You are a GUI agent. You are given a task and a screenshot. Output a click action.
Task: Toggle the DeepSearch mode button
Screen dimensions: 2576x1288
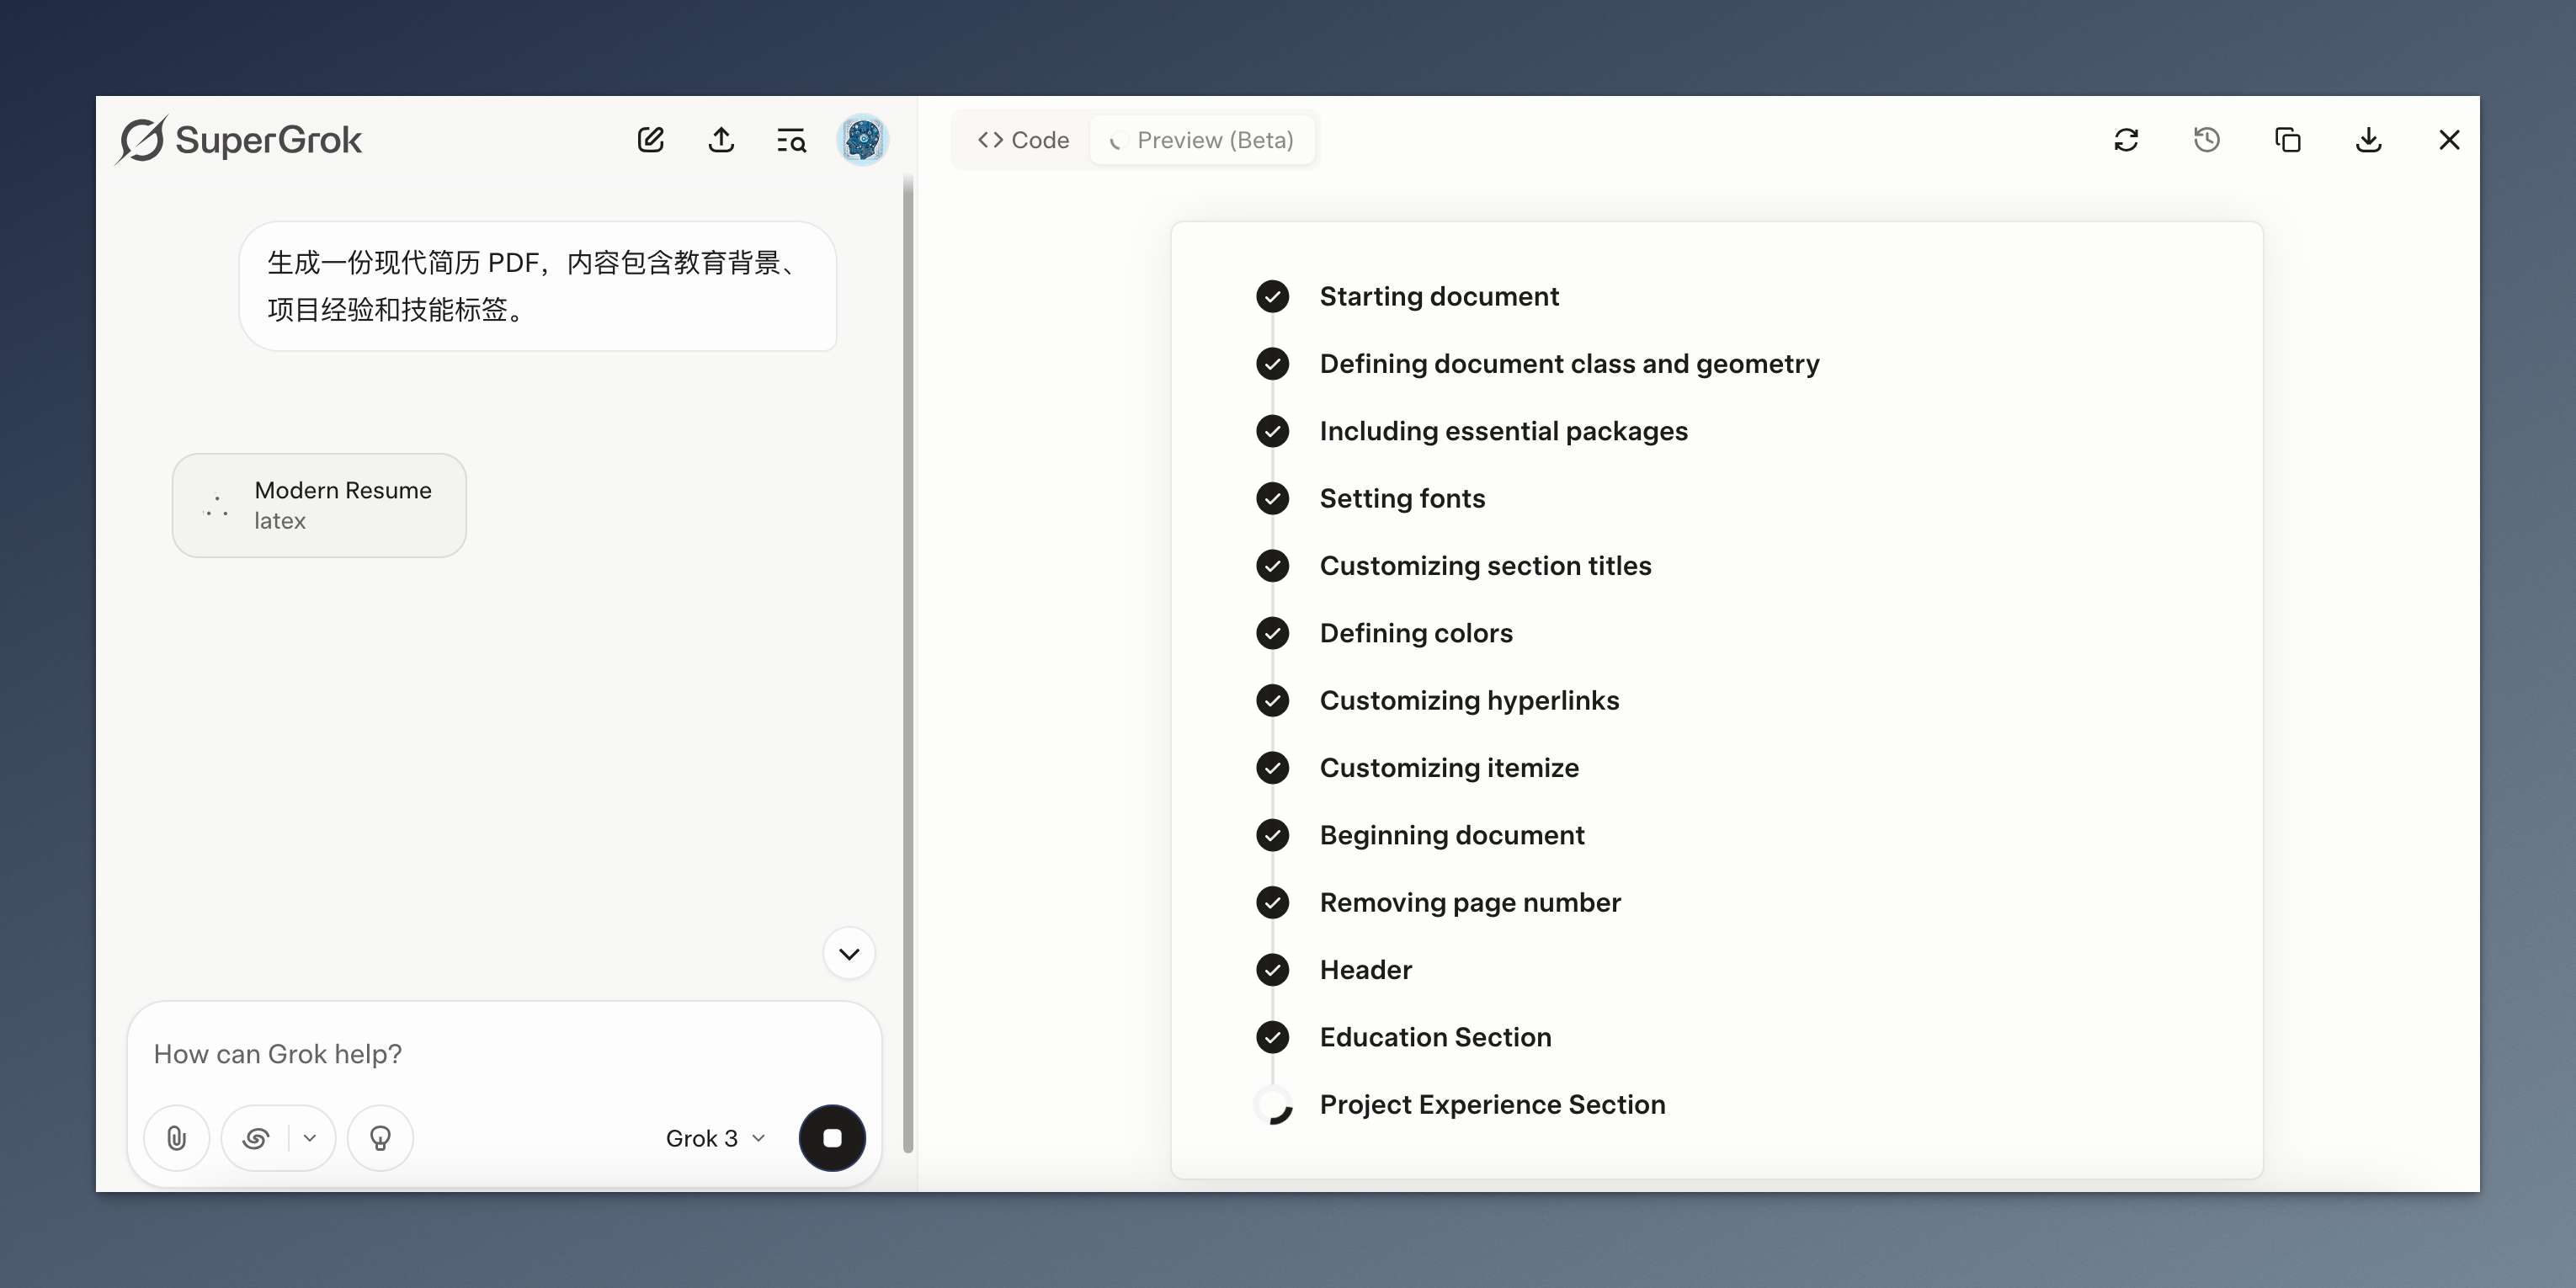[256, 1138]
